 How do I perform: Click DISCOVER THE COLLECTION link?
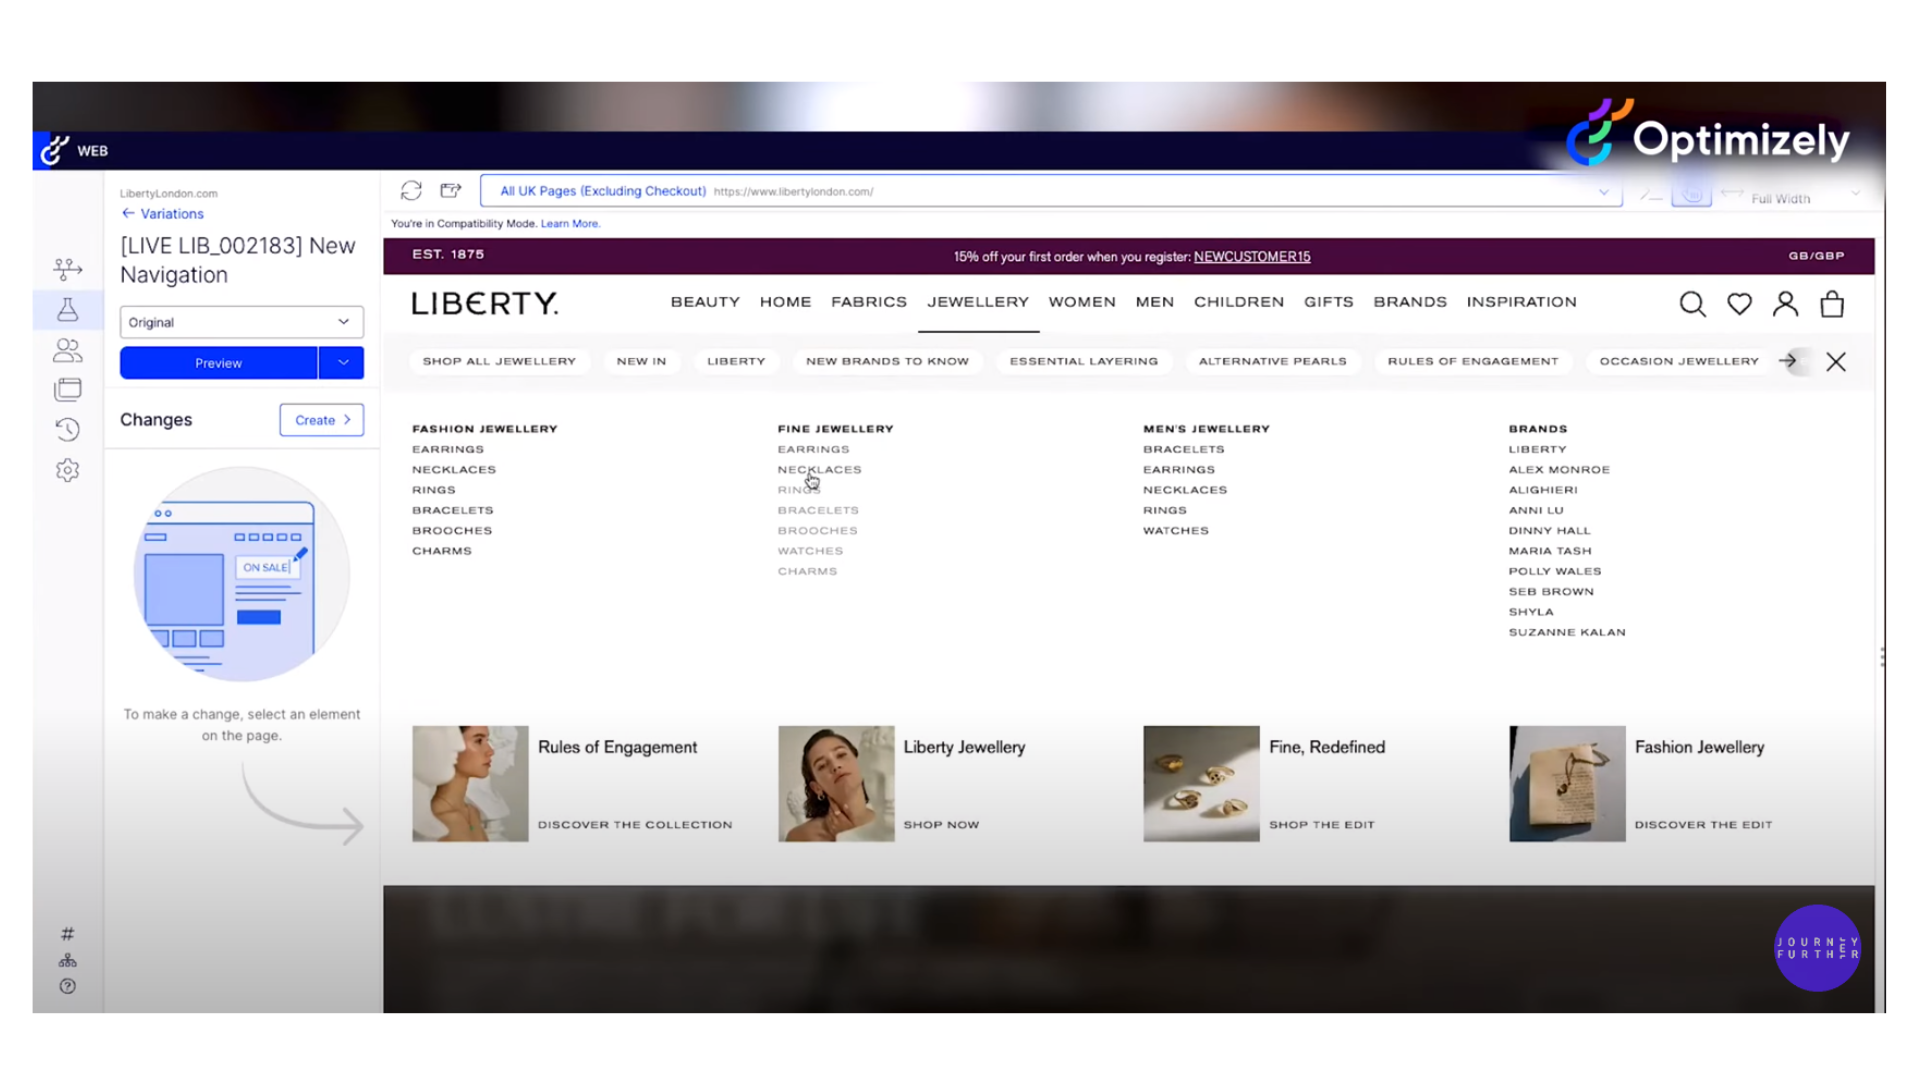tap(635, 825)
